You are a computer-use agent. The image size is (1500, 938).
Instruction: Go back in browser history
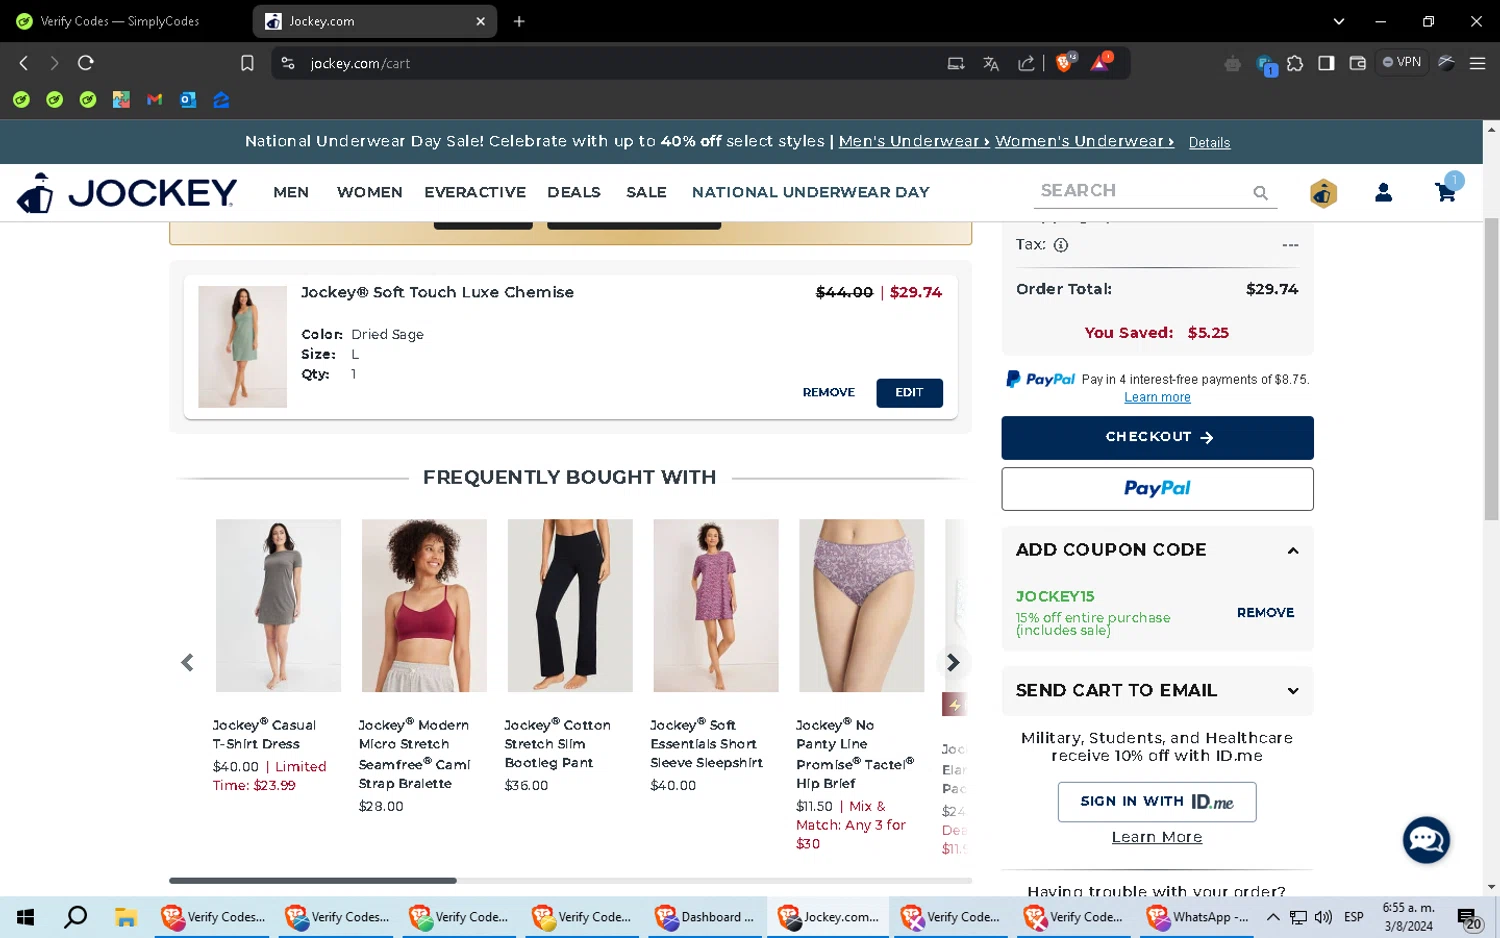[x=24, y=63]
